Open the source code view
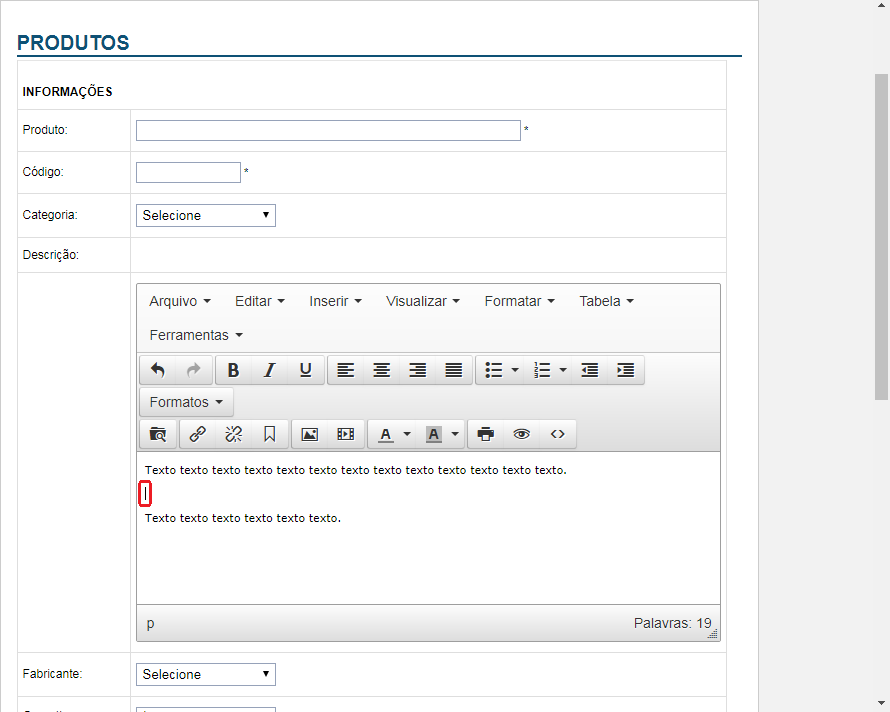Viewport: 890px width, 712px height. (558, 434)
